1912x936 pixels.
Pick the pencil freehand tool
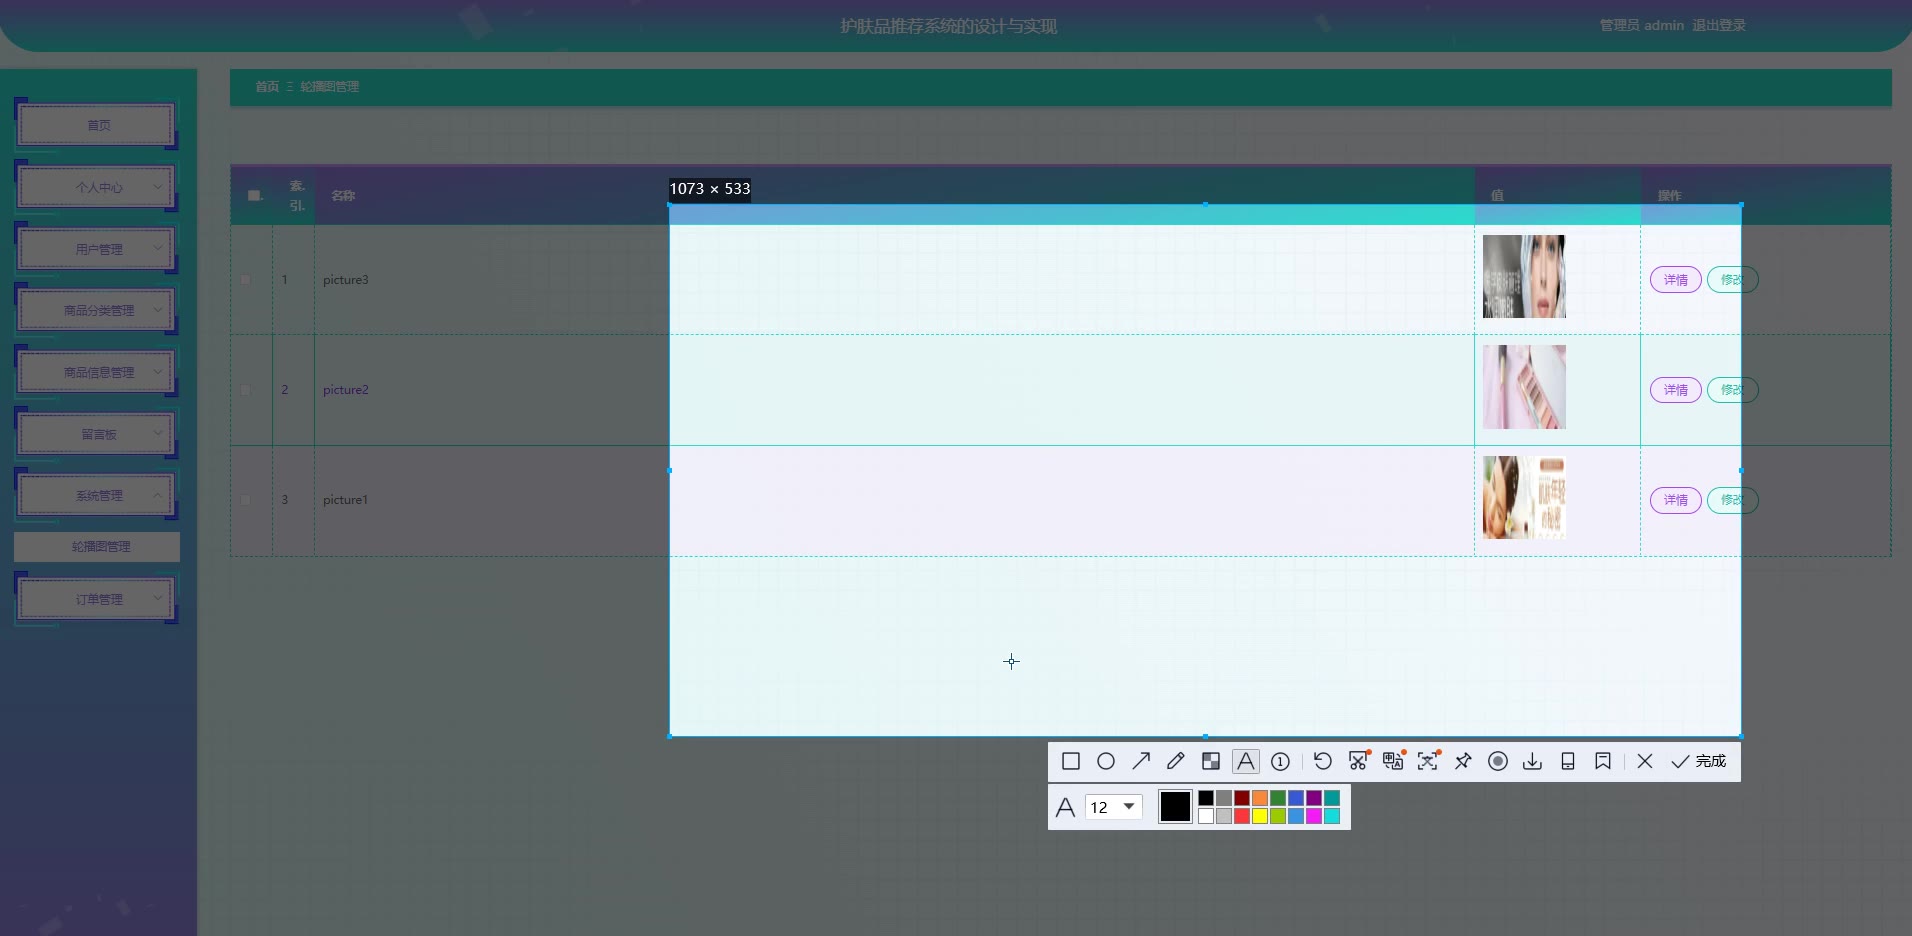pos(1176,761)
